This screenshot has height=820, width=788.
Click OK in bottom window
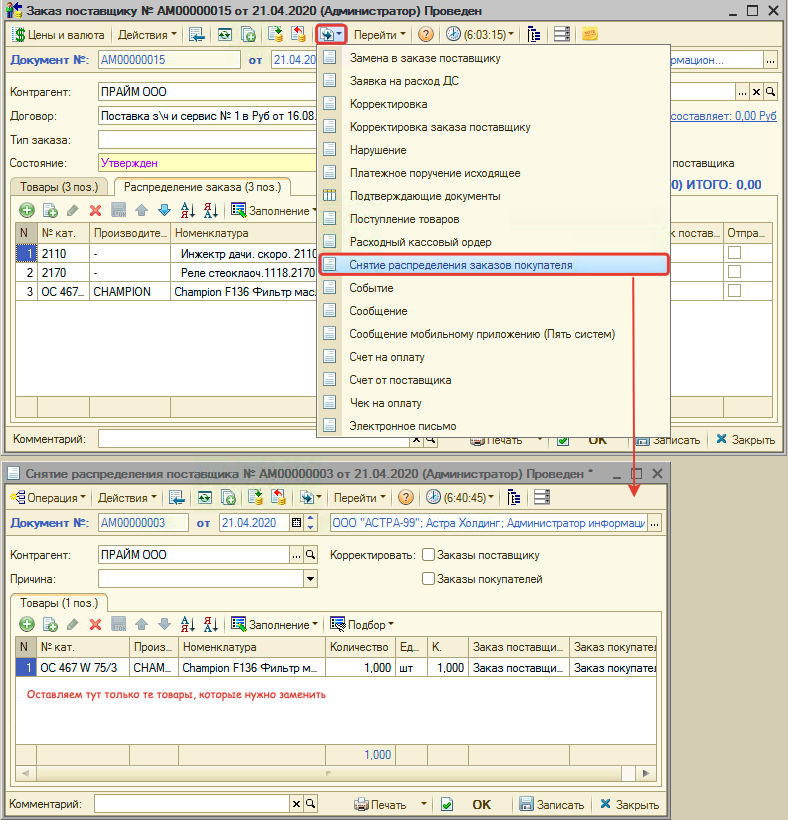pyautogui.click(x=481, y=804)
